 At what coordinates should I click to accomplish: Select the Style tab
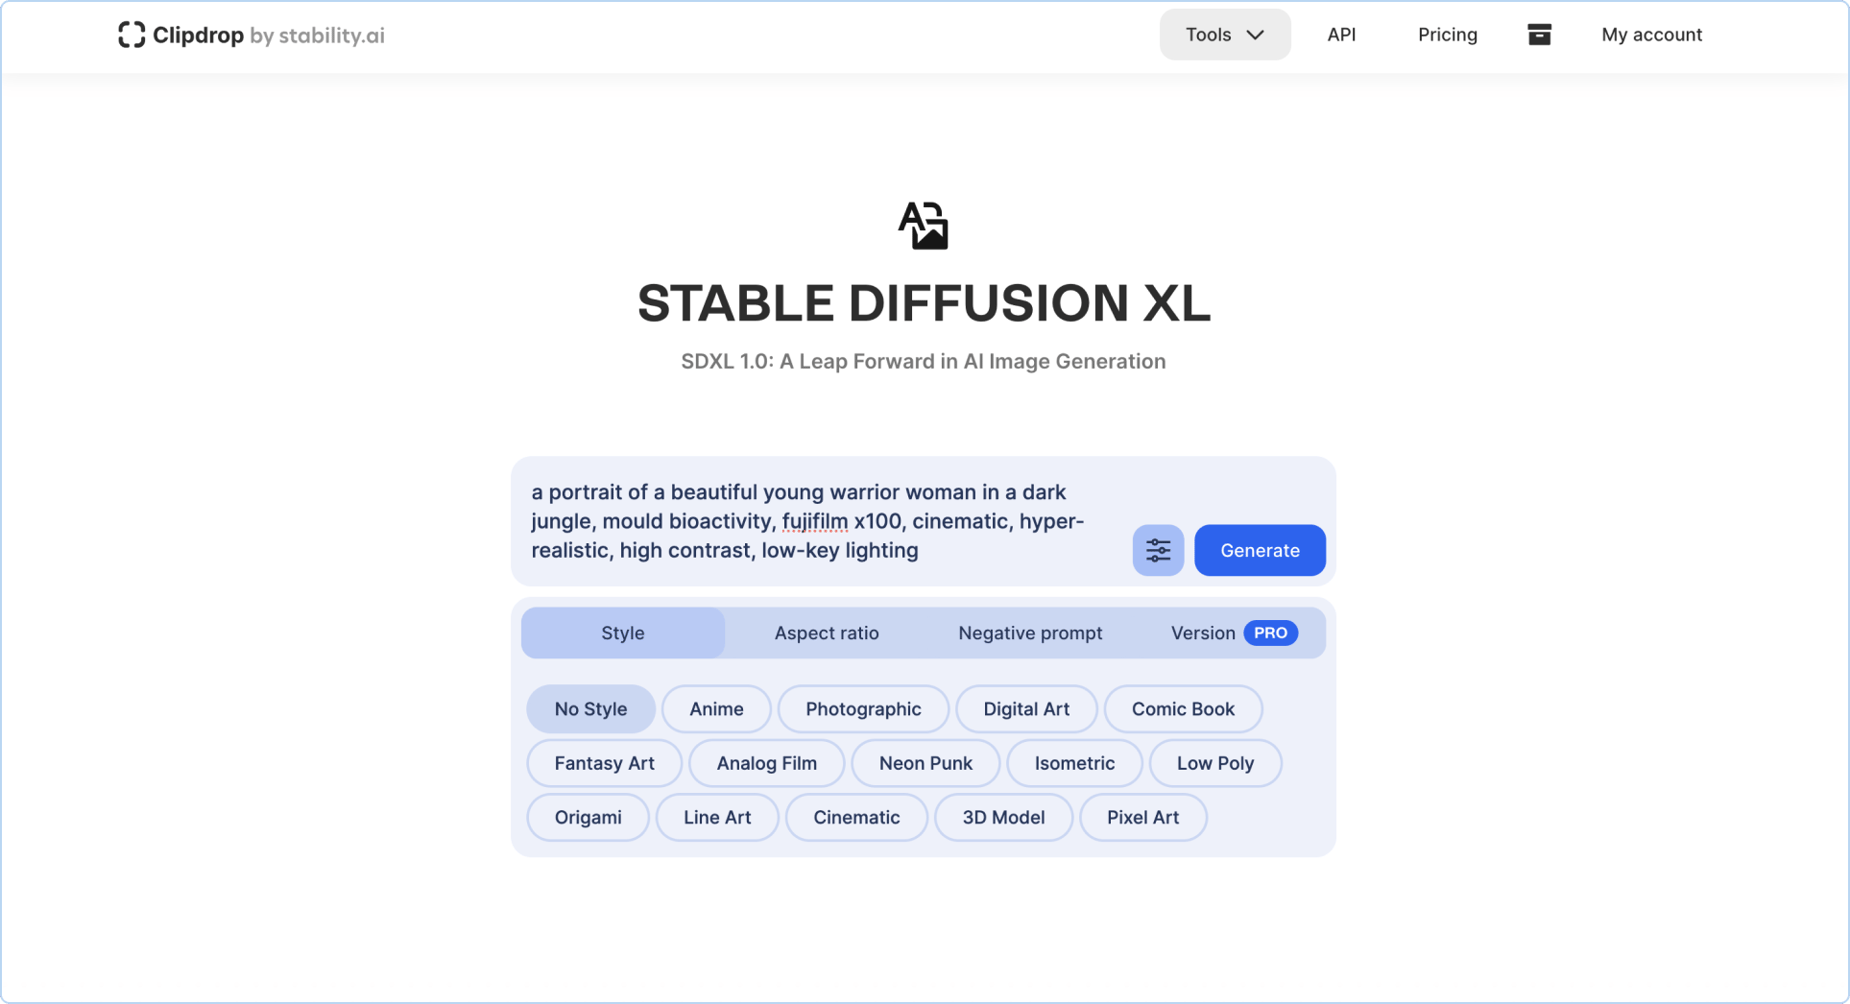622,633
